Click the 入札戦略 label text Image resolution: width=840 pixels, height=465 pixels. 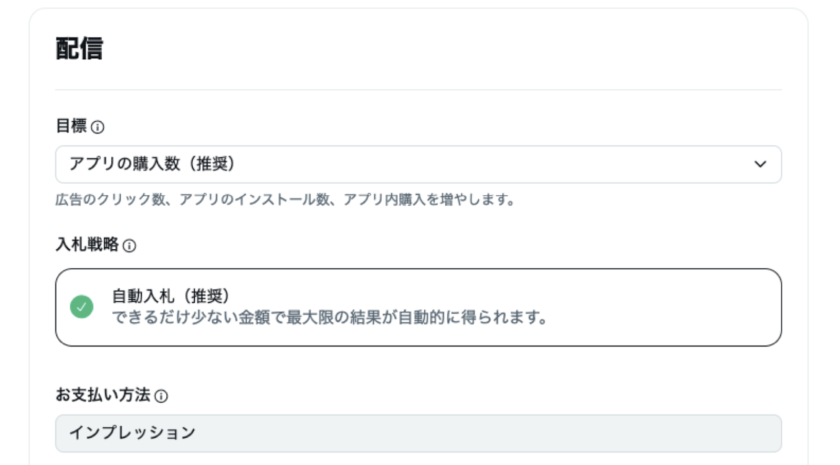coord(86,245)
